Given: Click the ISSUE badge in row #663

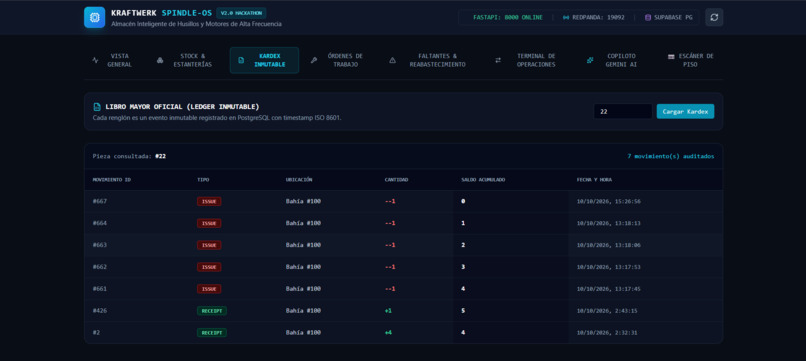Looking at the screenshot, I should pyautogui.click(x=209, y=245).
